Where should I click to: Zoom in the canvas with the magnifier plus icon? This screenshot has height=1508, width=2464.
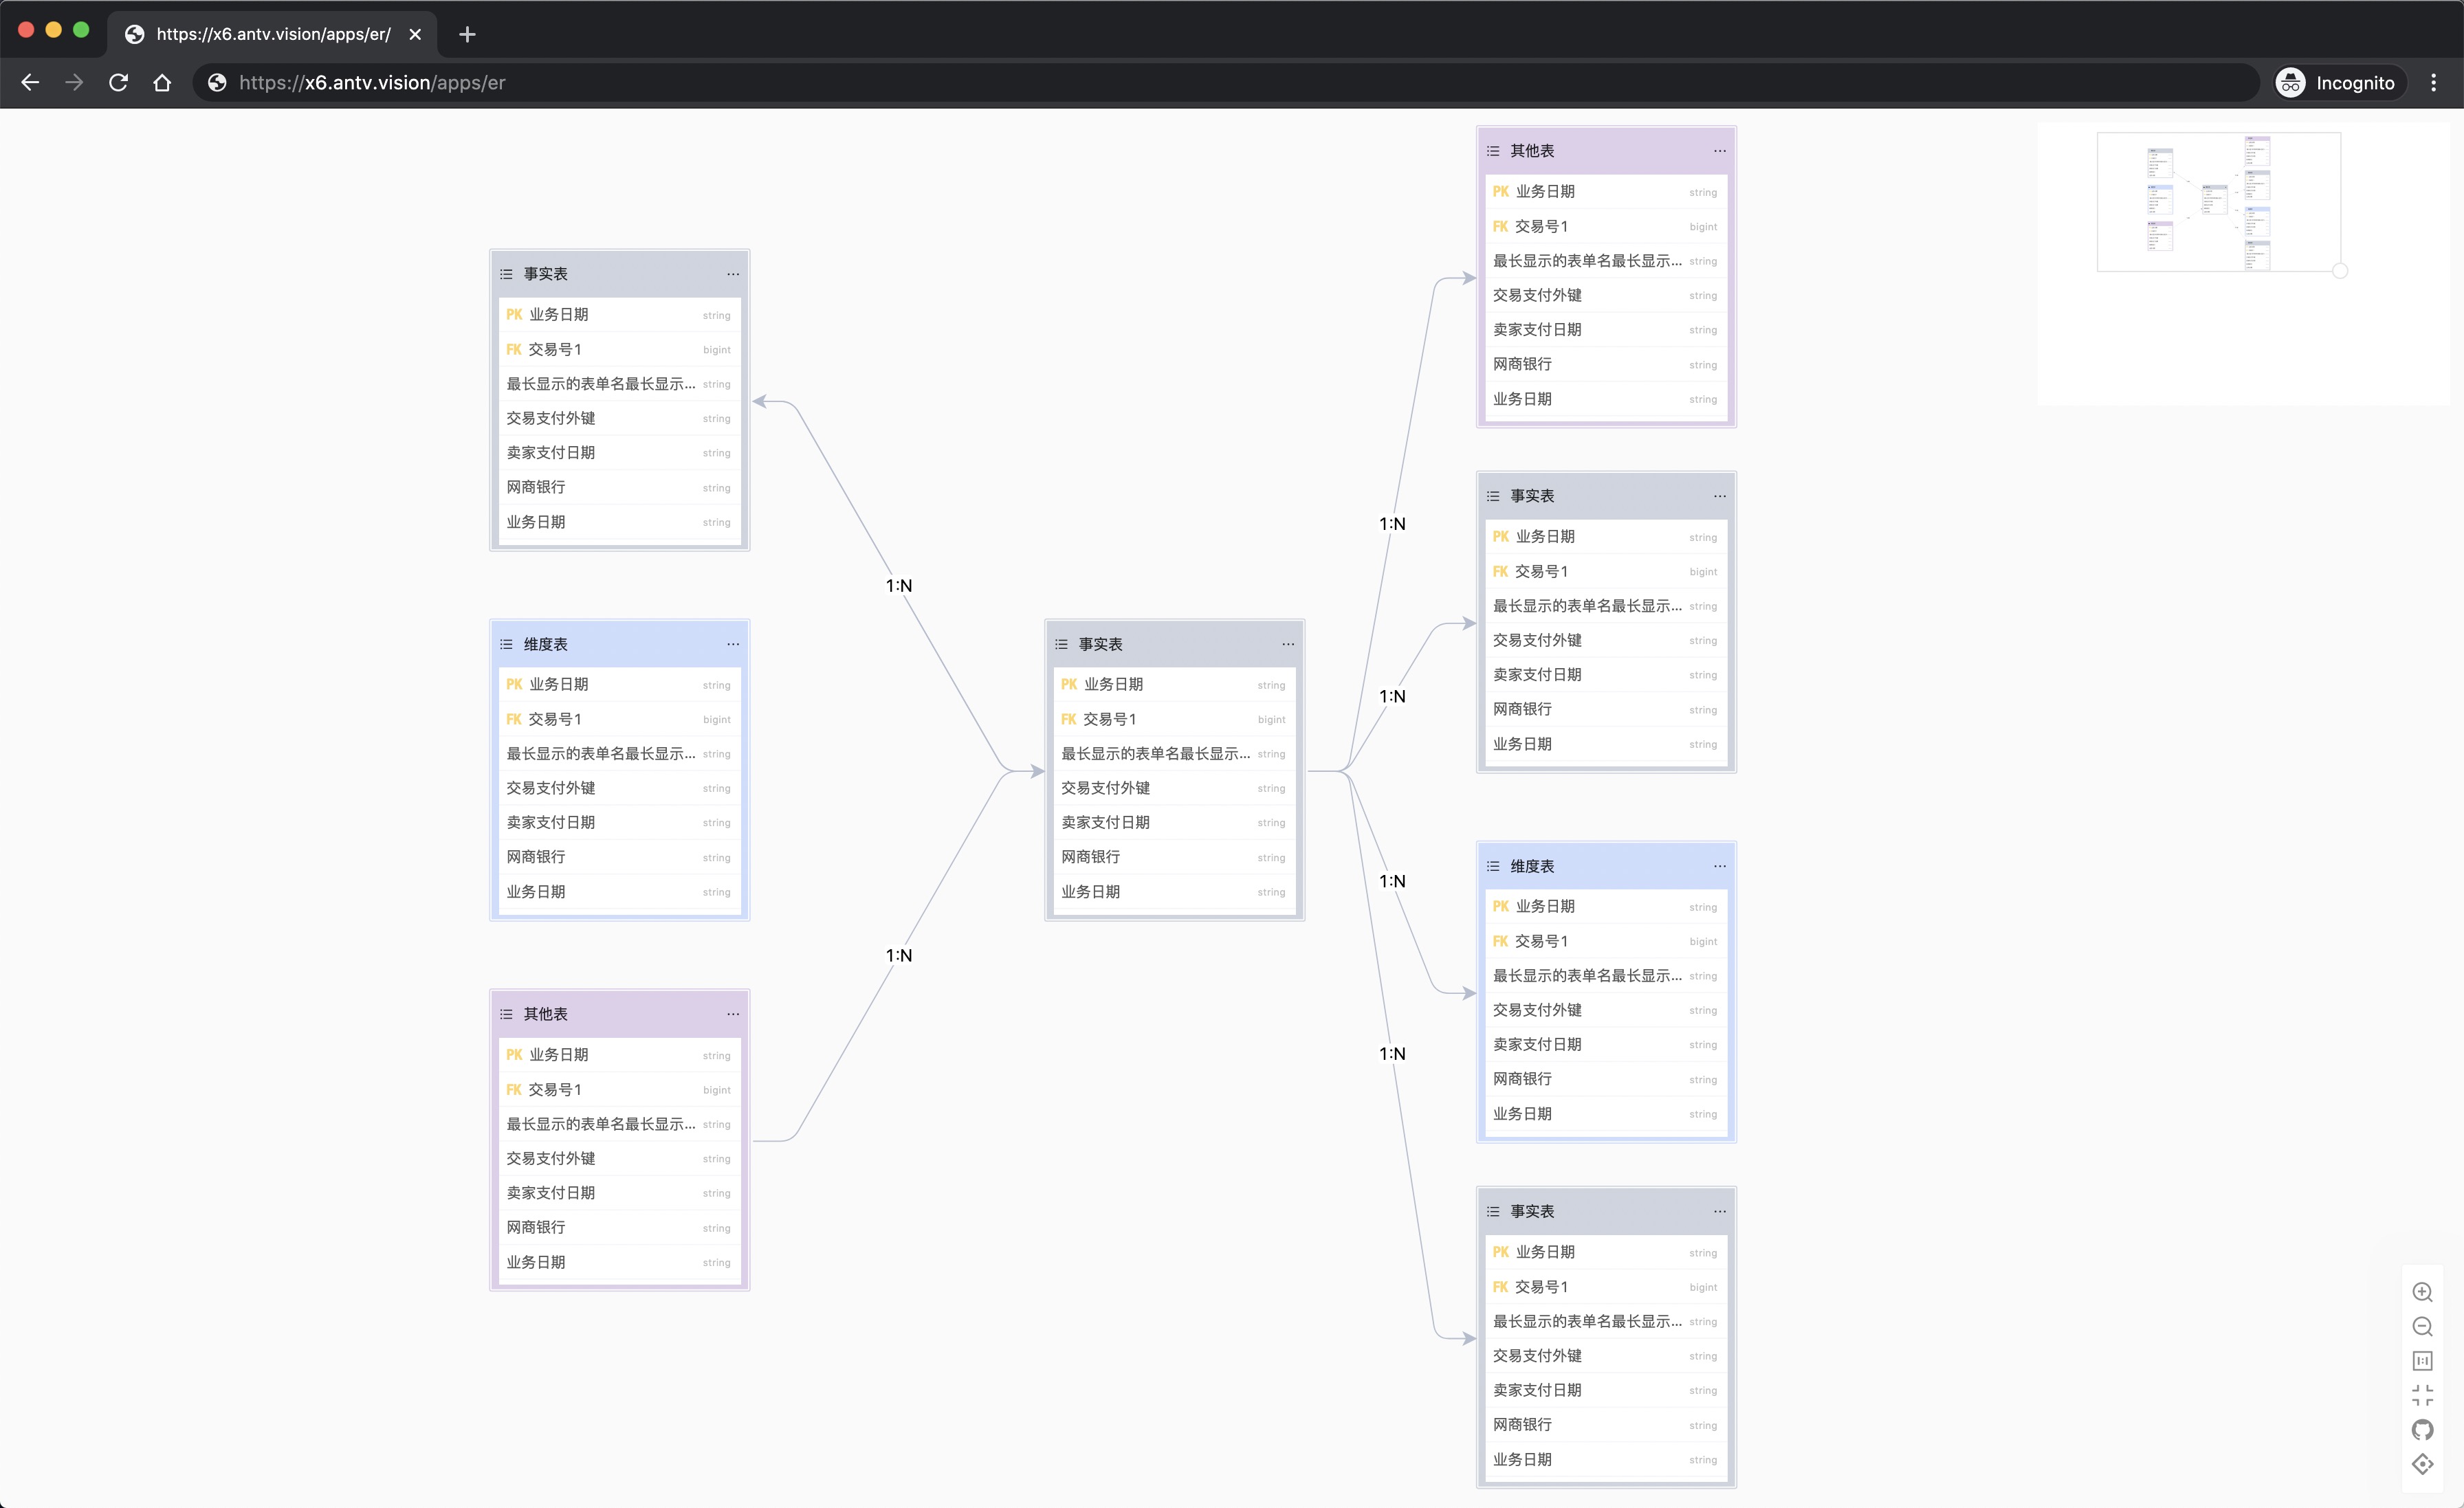tap(2422, 1292)
